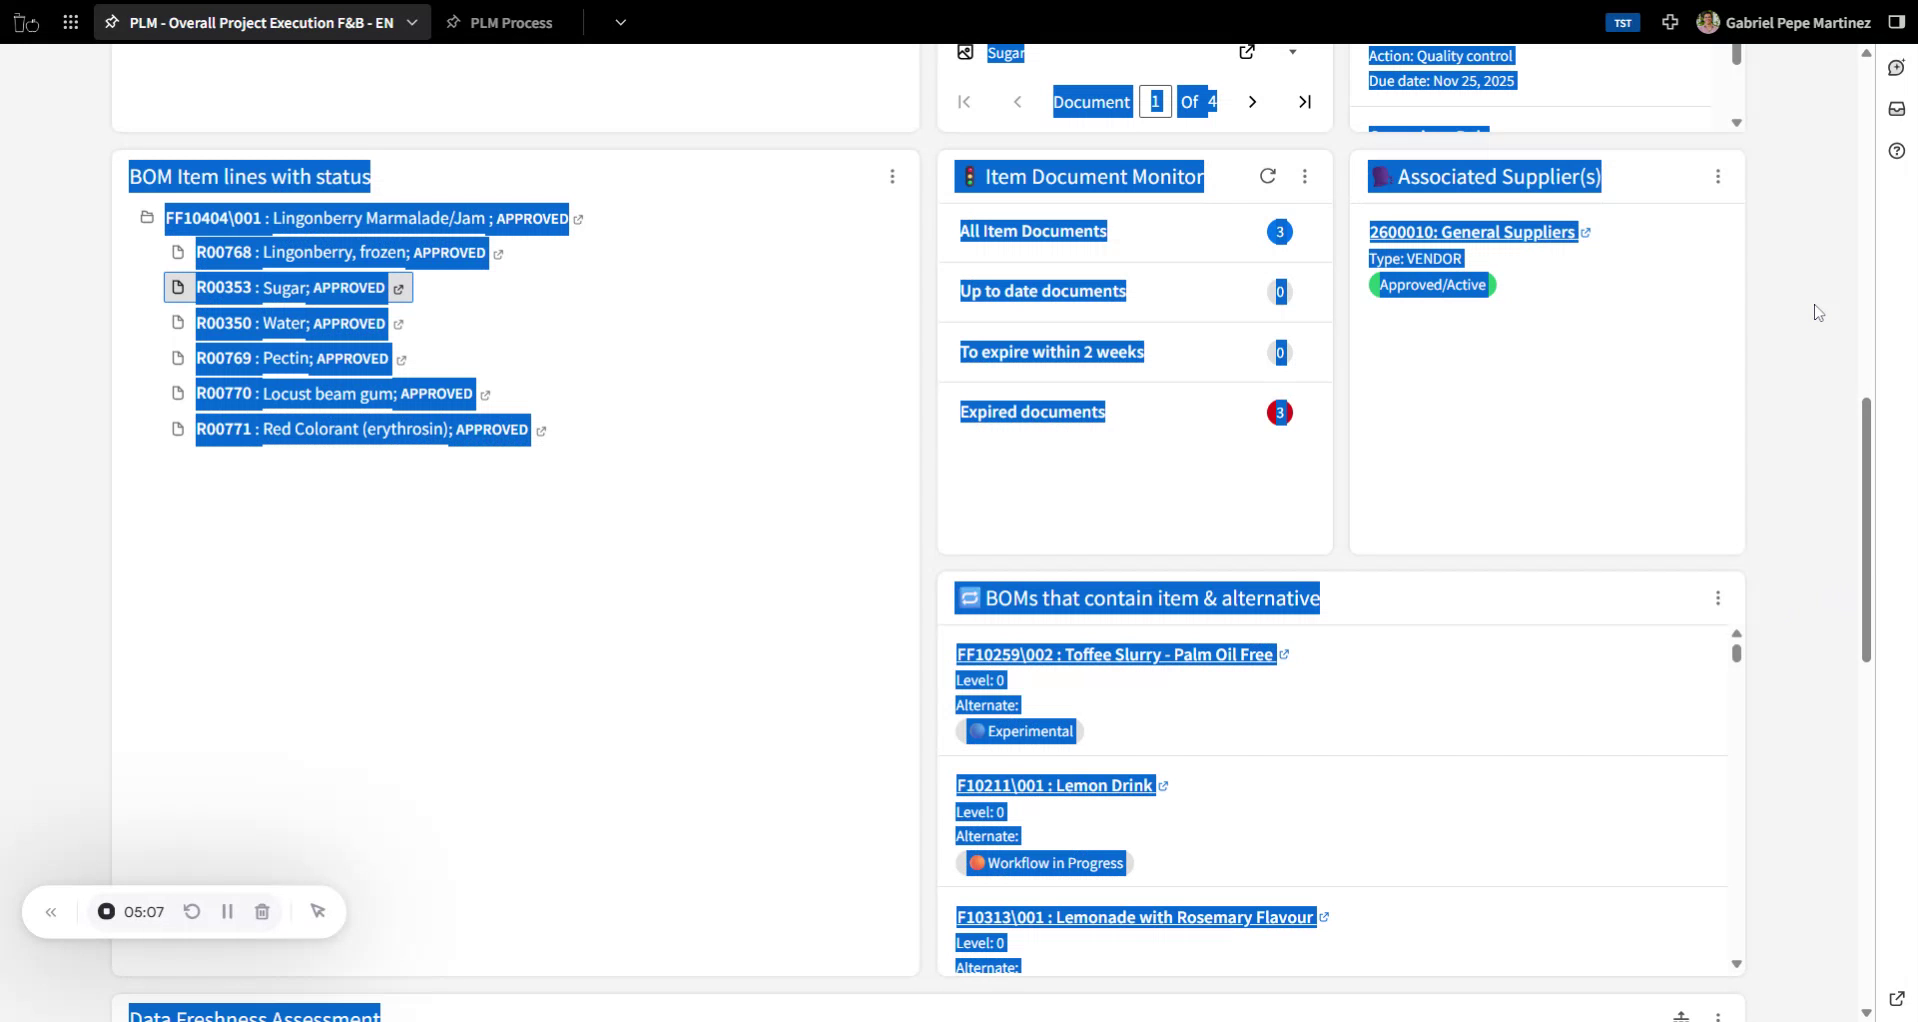Advance to the next document page
This screenshot has height=1022, width=1918.
point(1253,101)
